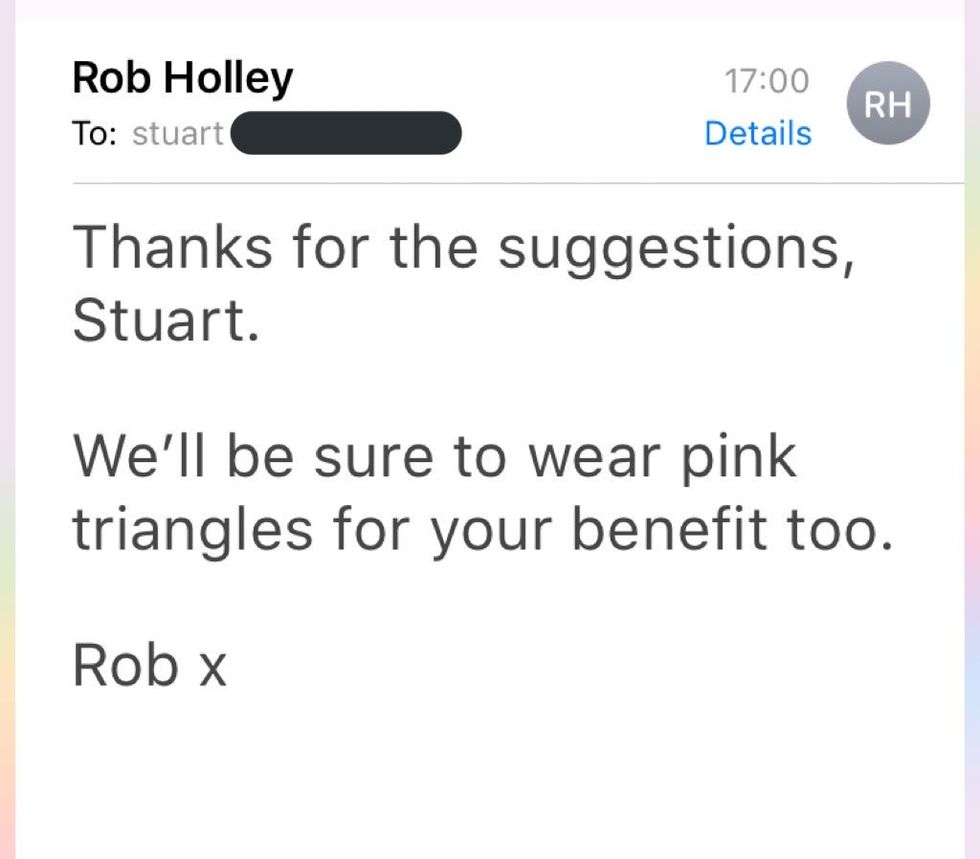Click "Rob" in the signature line
The image size is (980, 859).
[126, 665]
